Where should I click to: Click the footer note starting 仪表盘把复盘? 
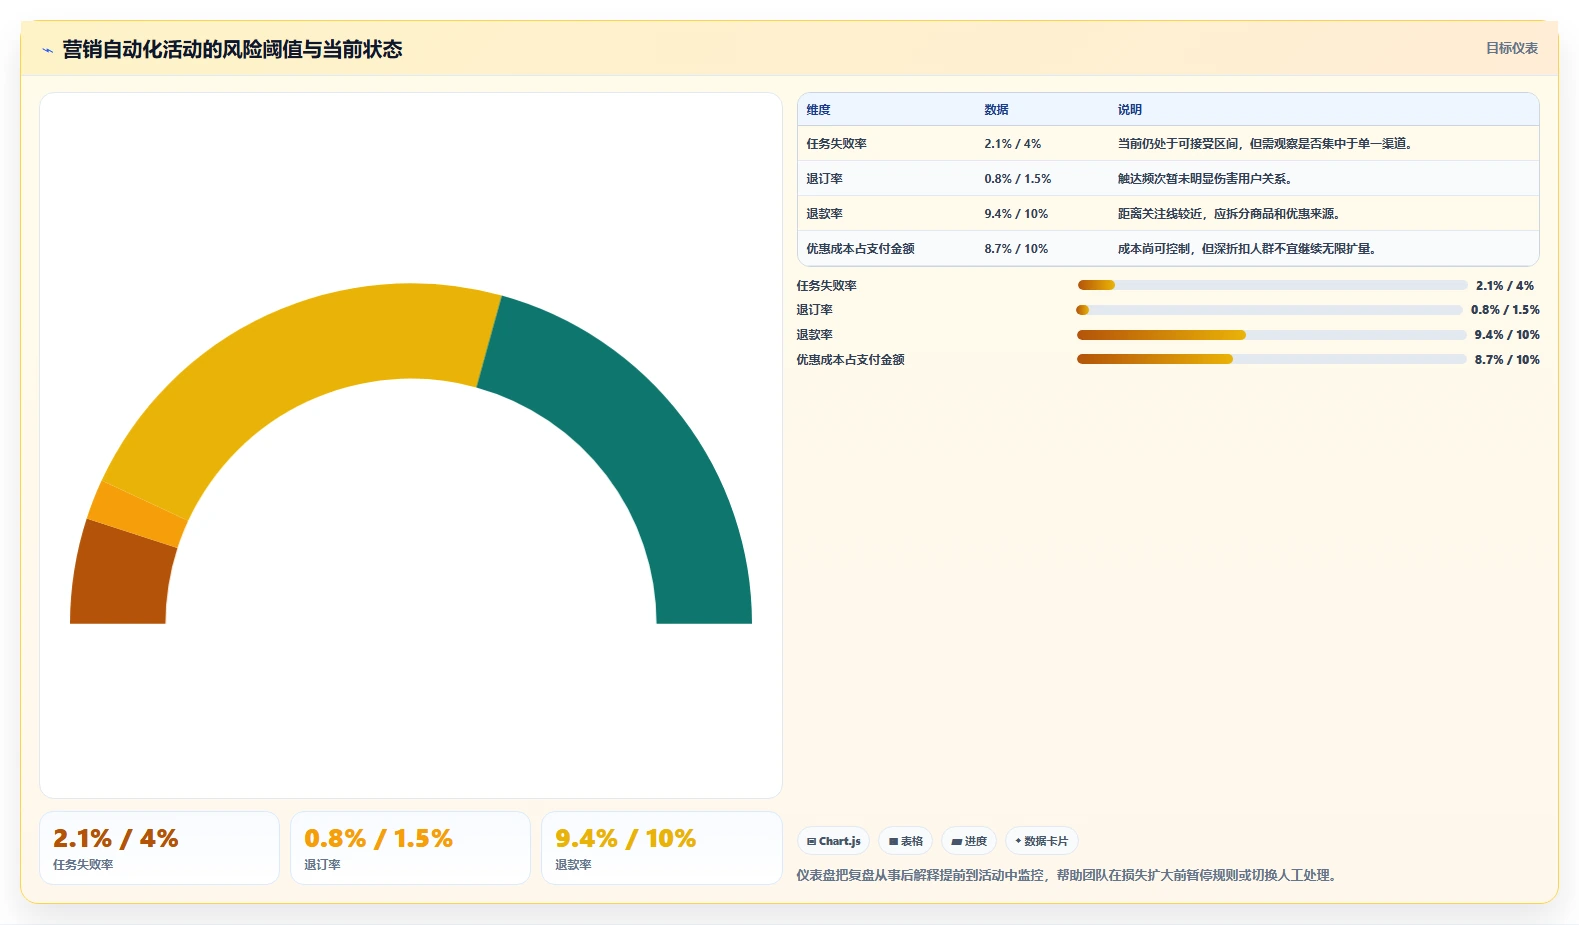1069,875
